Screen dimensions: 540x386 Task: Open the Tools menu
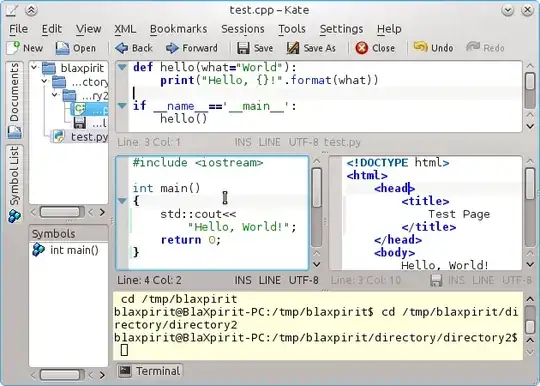point(292,29)
